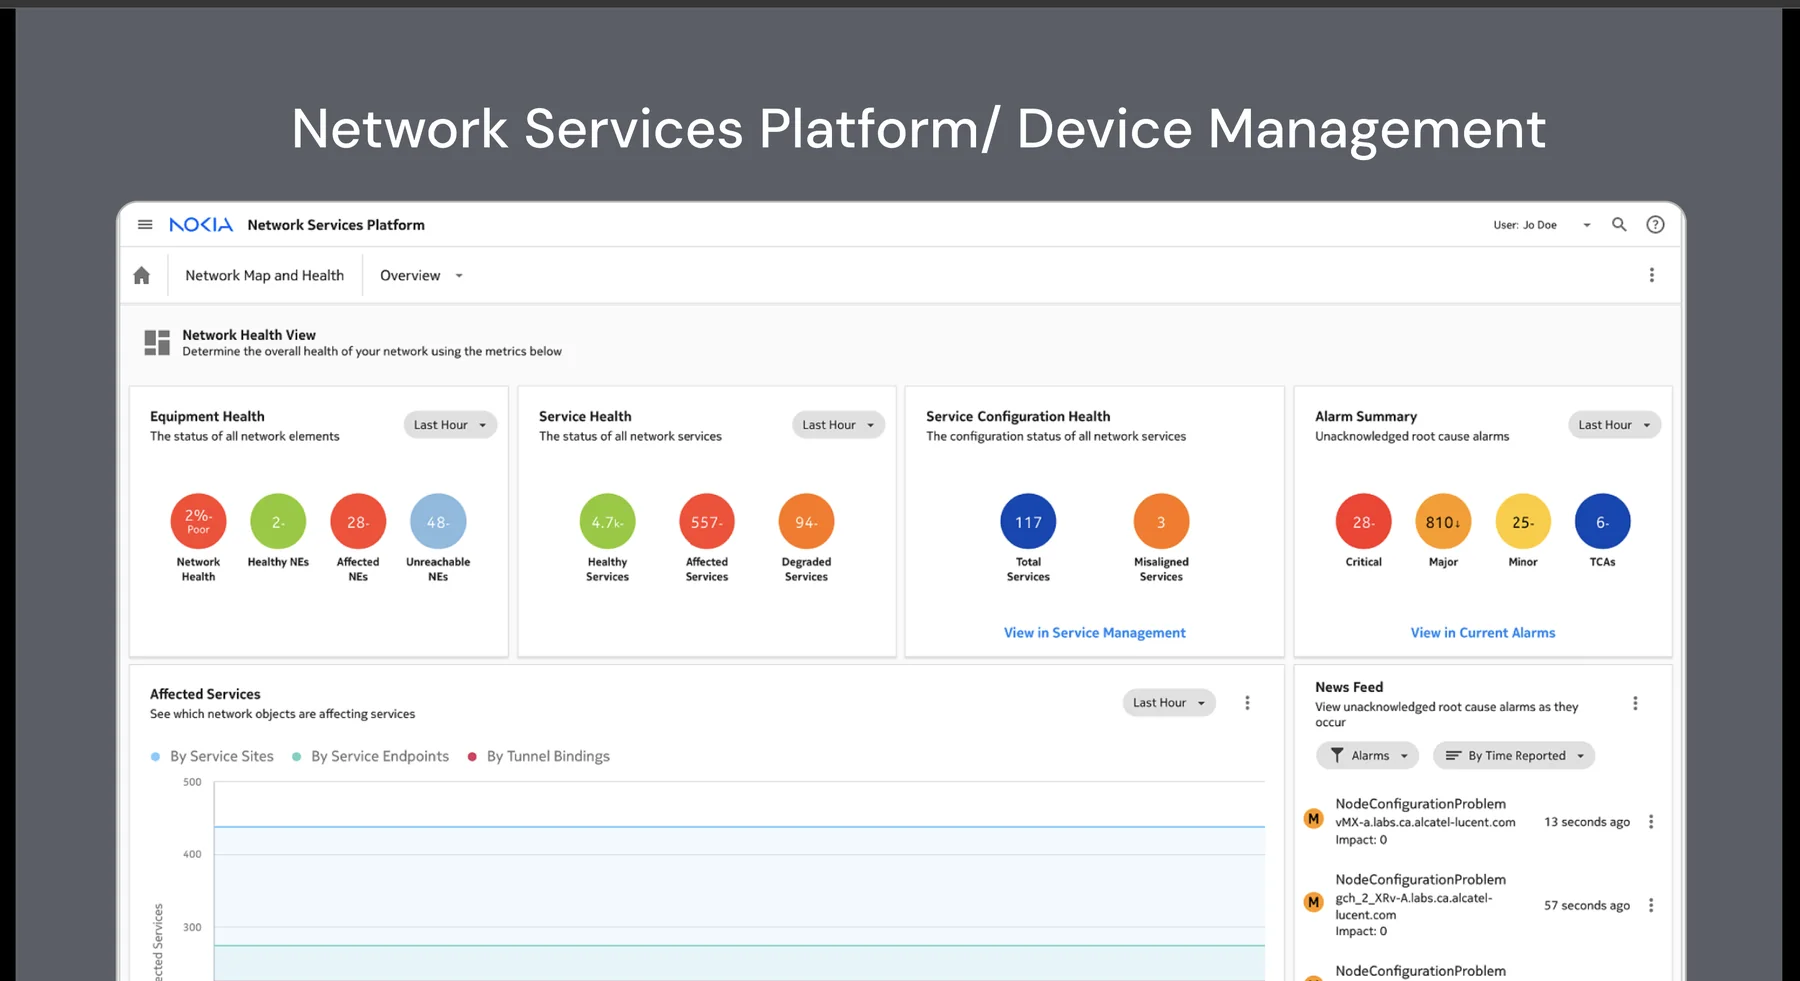Screen dimensions: 1800x981
Task: Open options for the 57 seconds ago alarm
Action: tap(1651, 905)
